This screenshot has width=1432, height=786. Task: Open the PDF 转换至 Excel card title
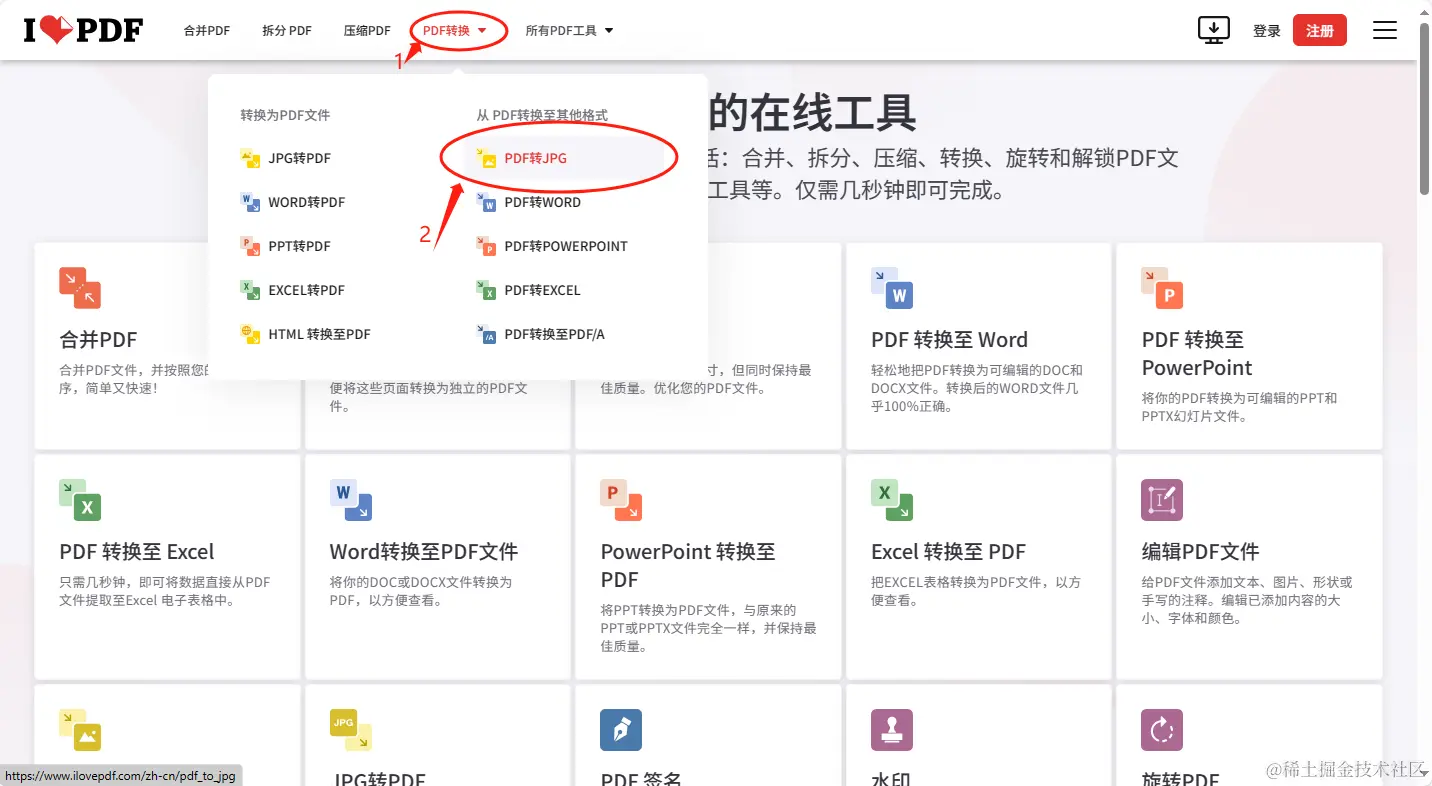click(137, 552)
